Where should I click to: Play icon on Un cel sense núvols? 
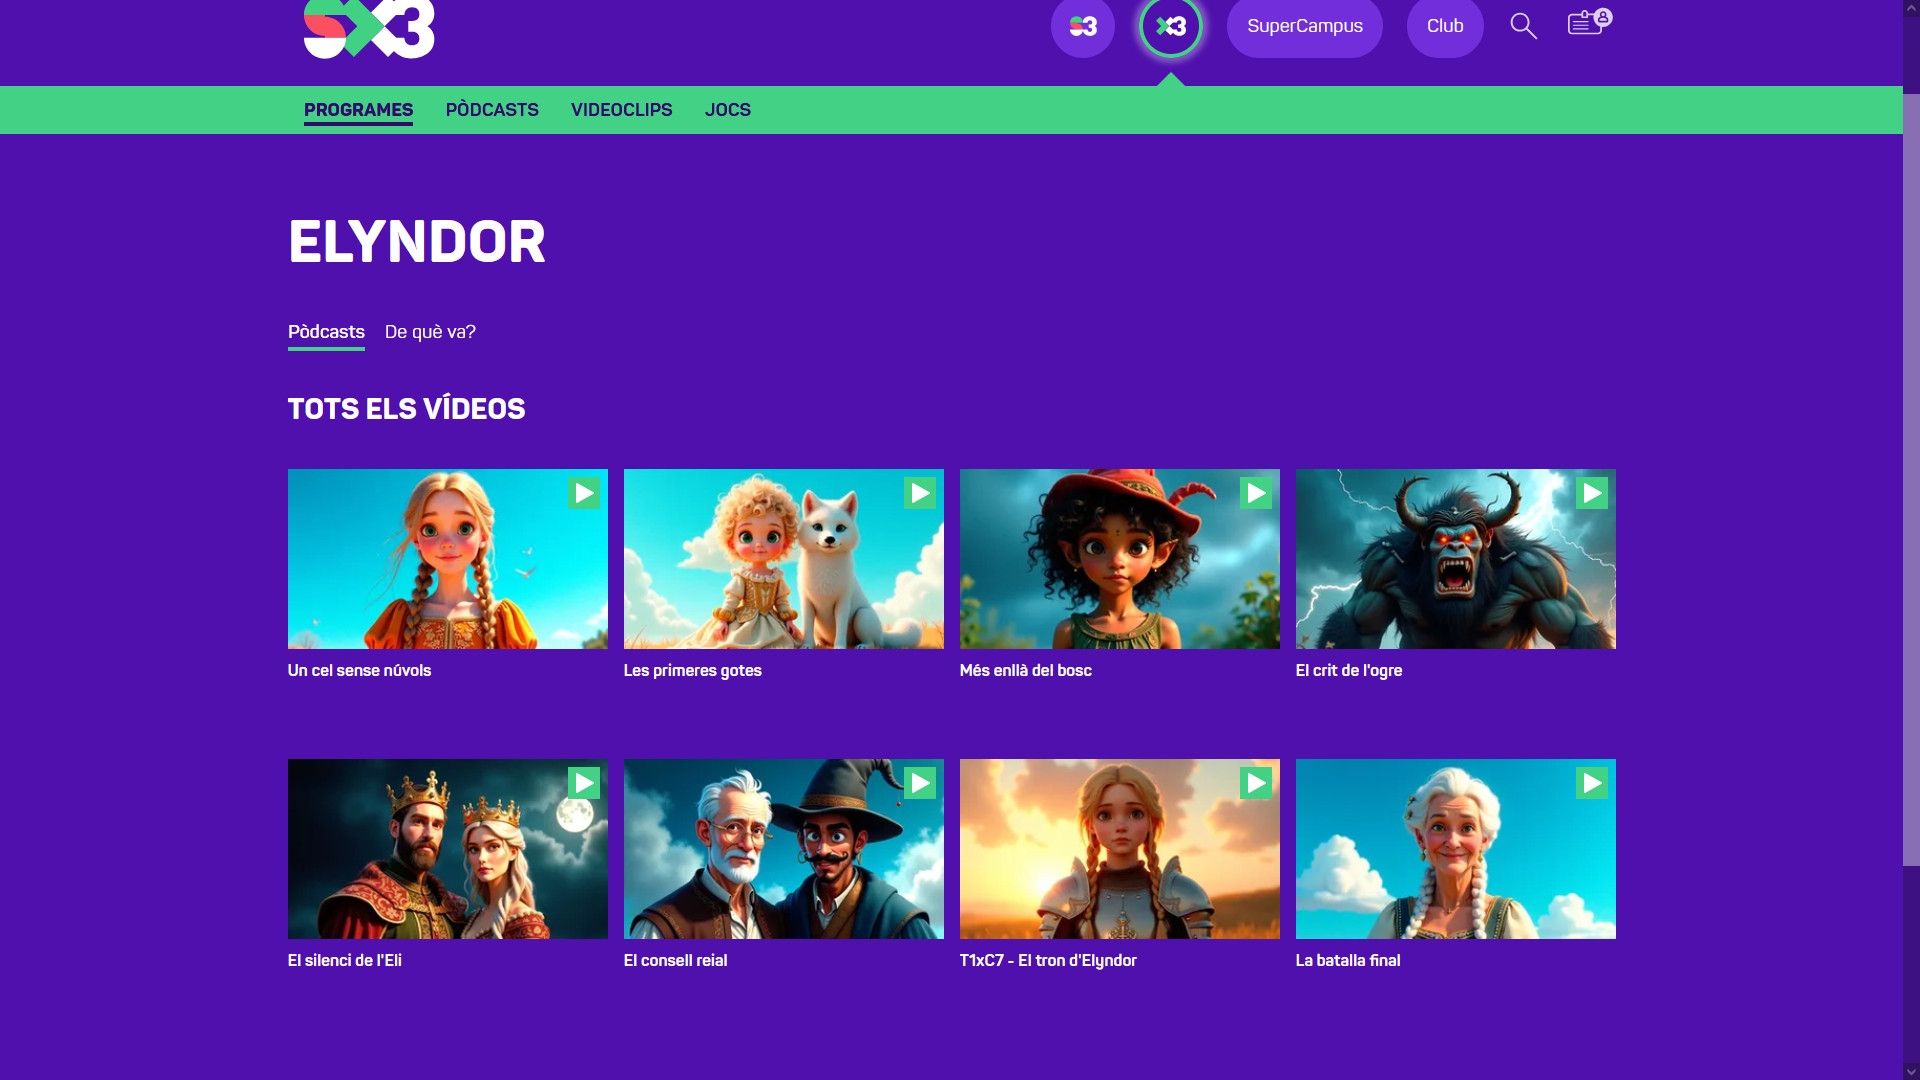[x=584, y=493]
